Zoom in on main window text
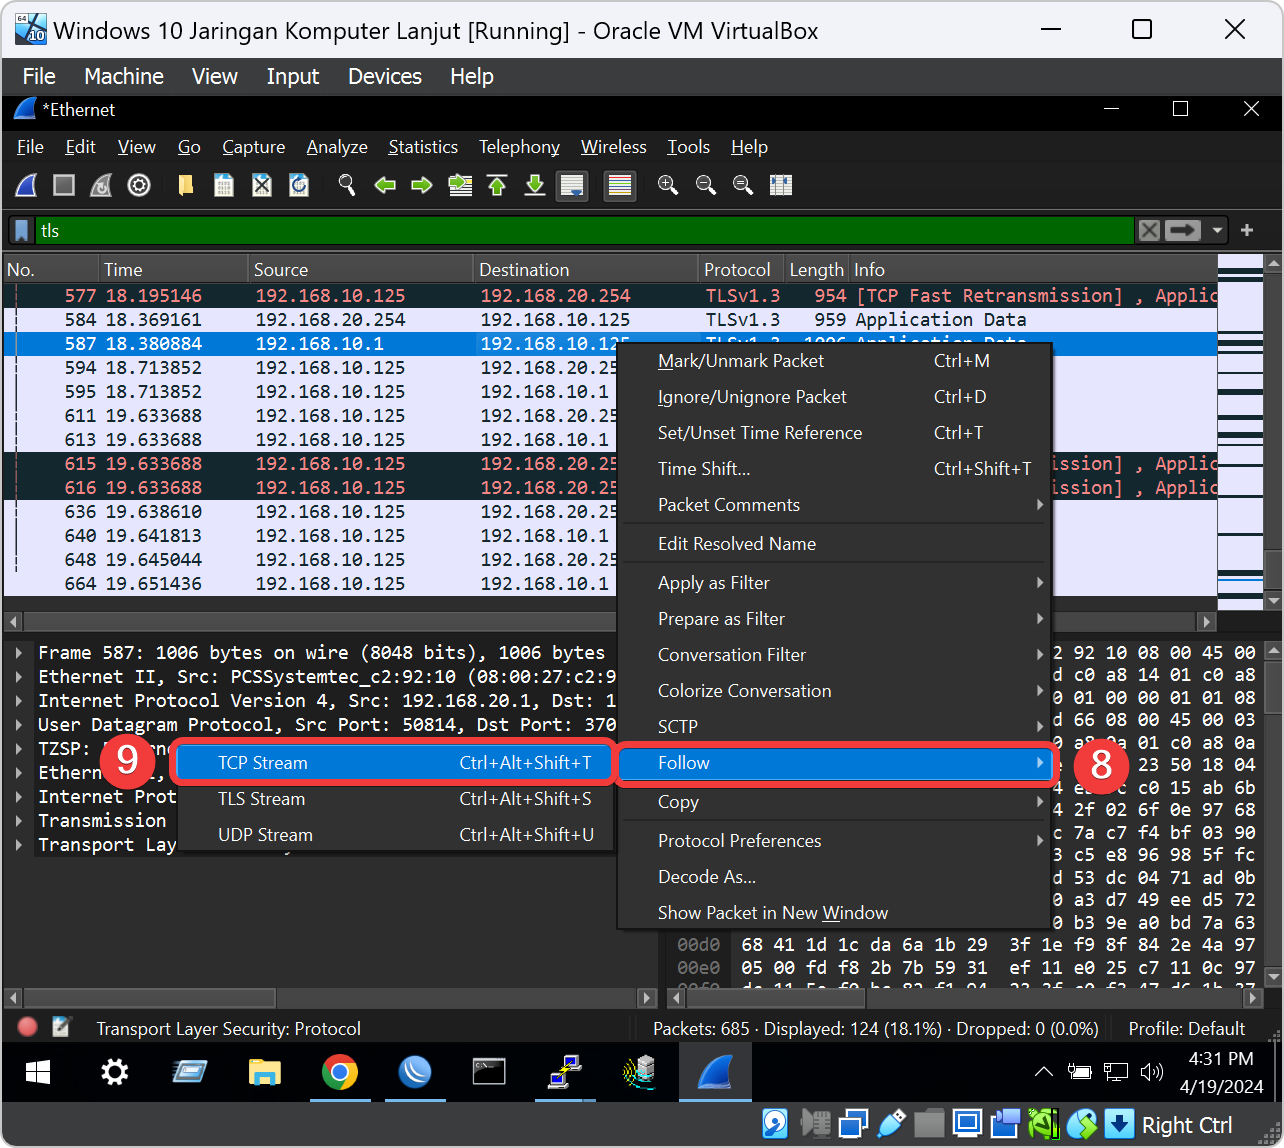This screenshot has width=1284, height=1148. click(668, 185)
